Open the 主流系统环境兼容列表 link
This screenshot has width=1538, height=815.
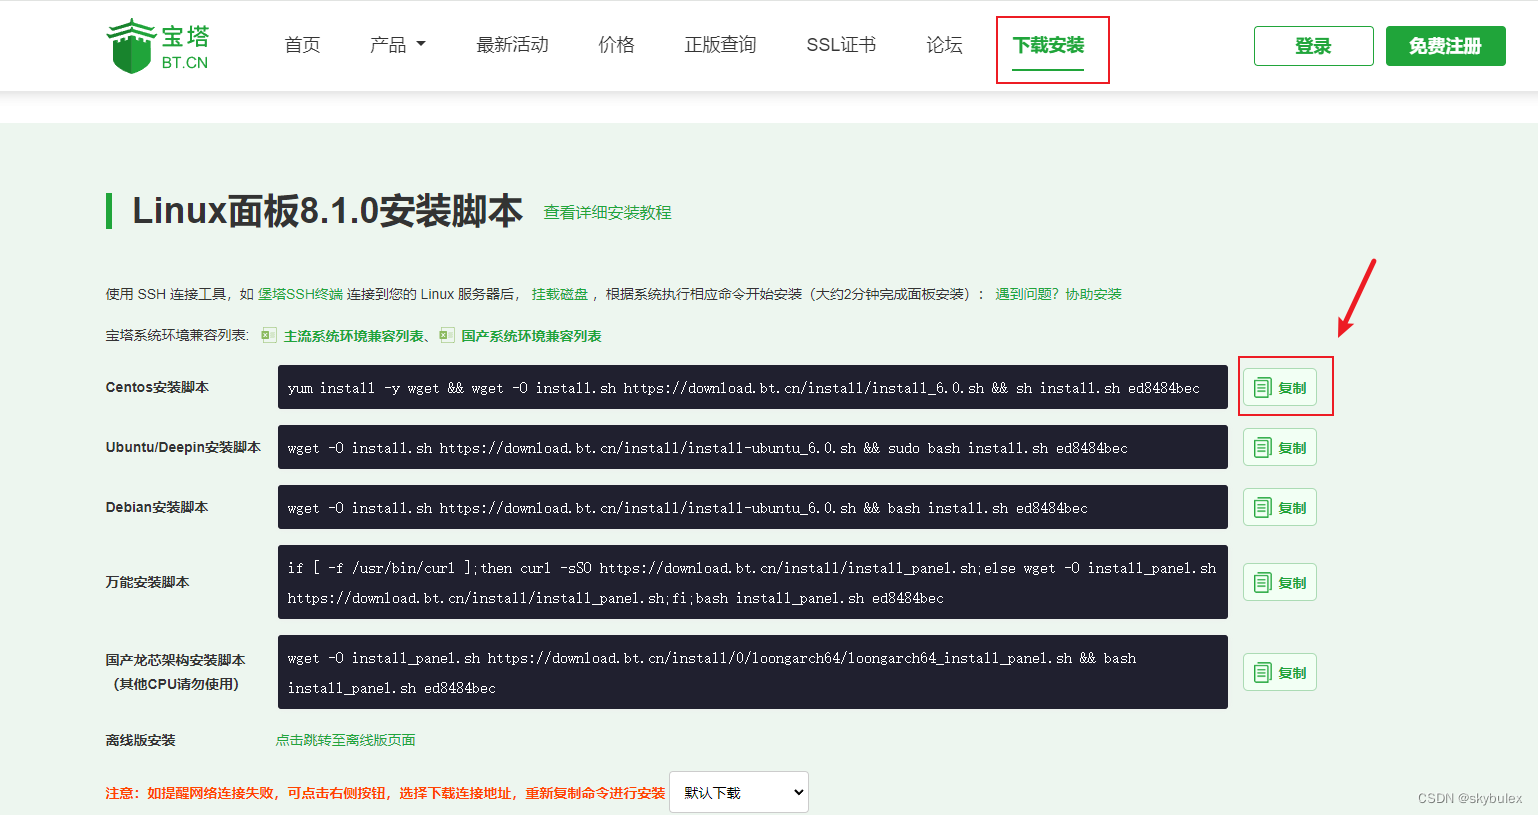pos(354,336)
